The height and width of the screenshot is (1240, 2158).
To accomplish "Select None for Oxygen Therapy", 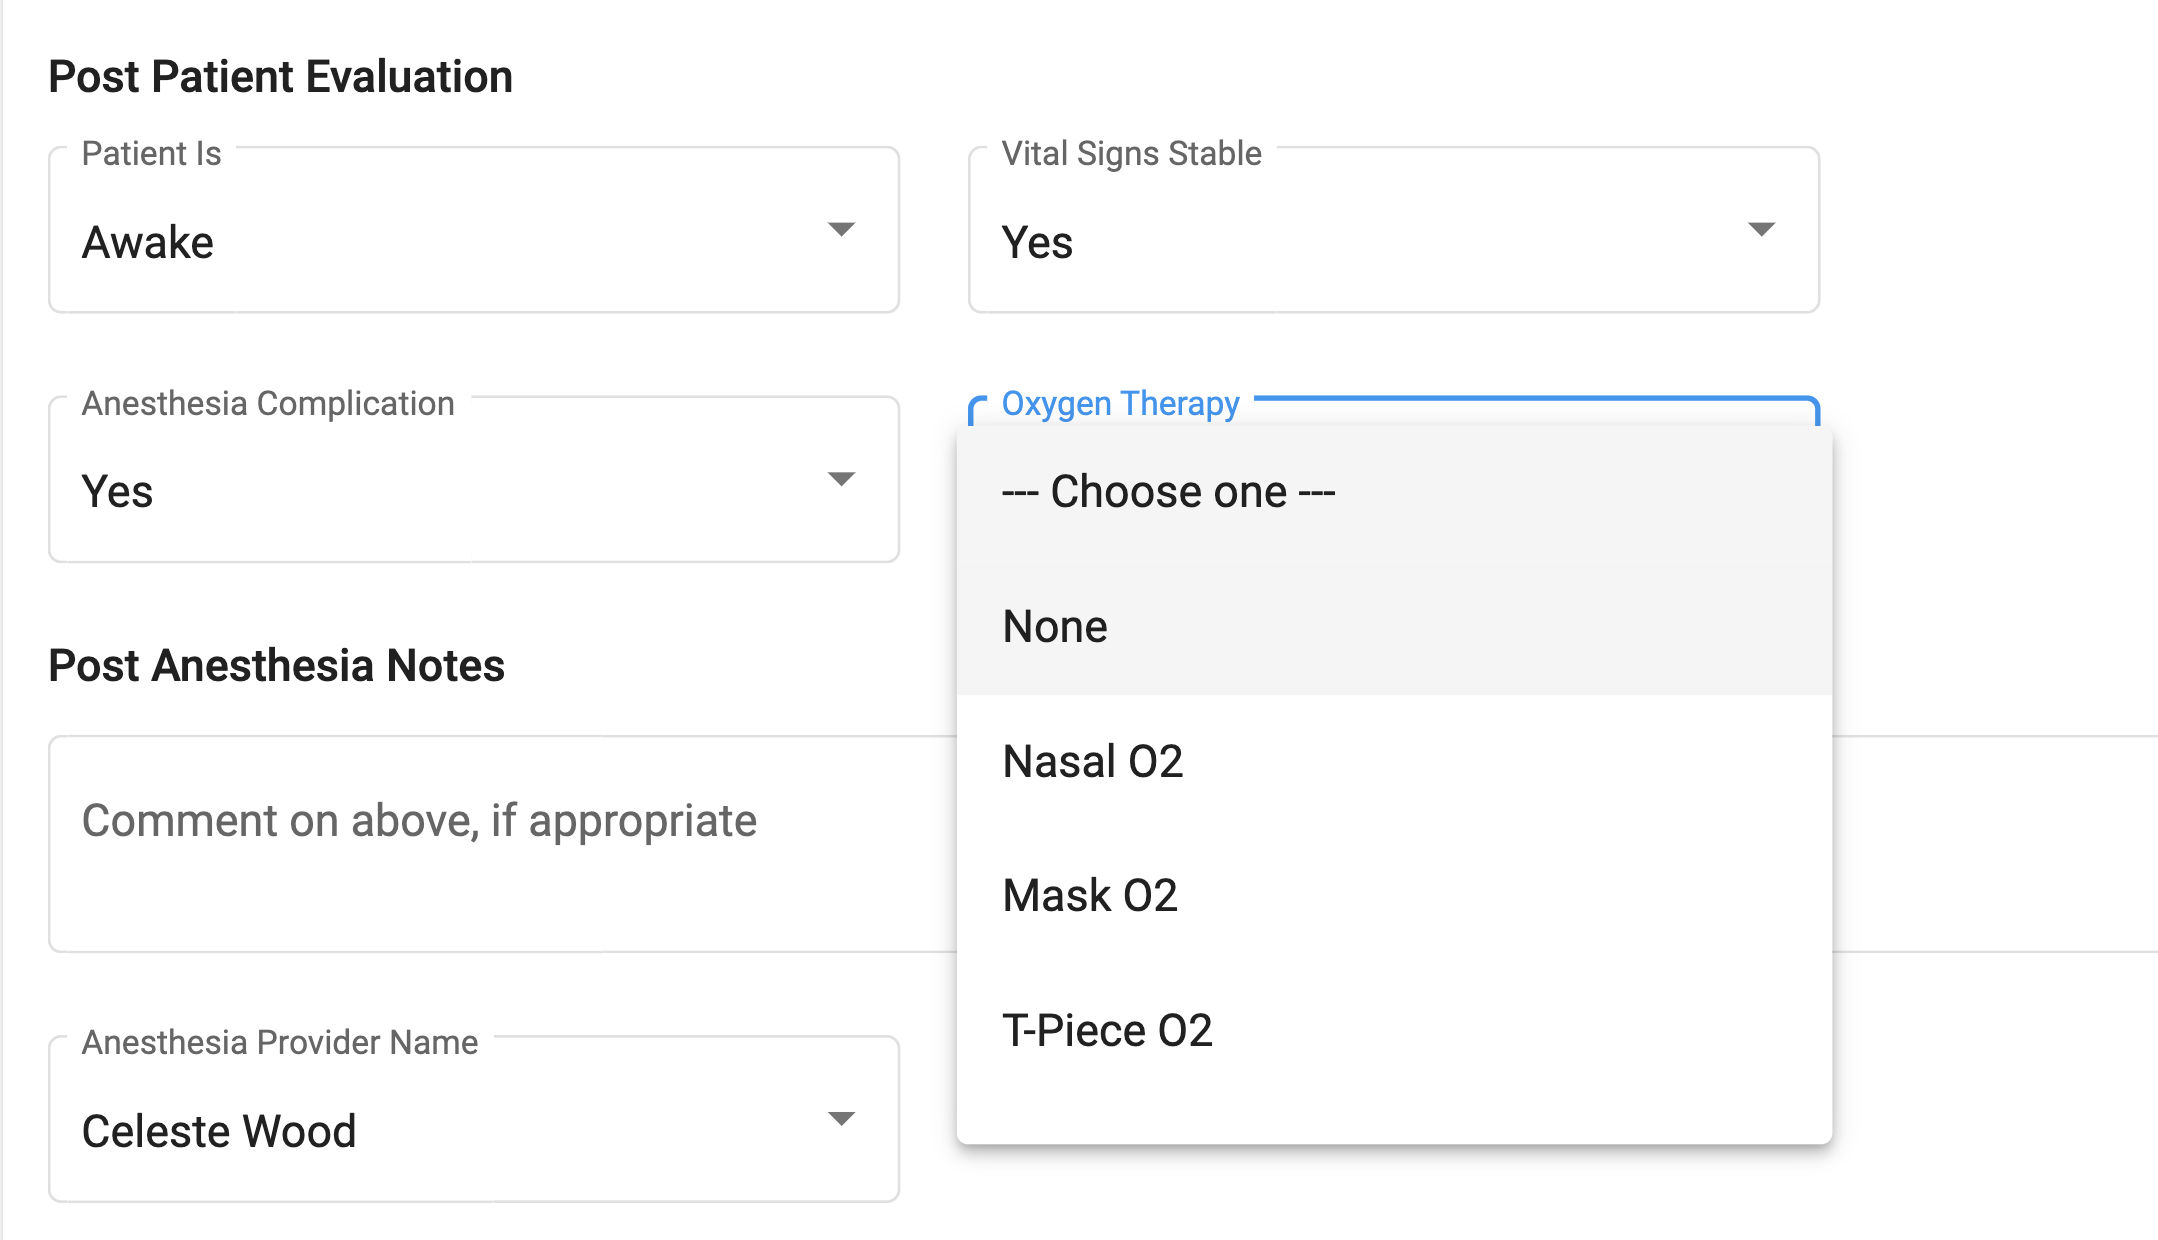I will point(1055,626).
